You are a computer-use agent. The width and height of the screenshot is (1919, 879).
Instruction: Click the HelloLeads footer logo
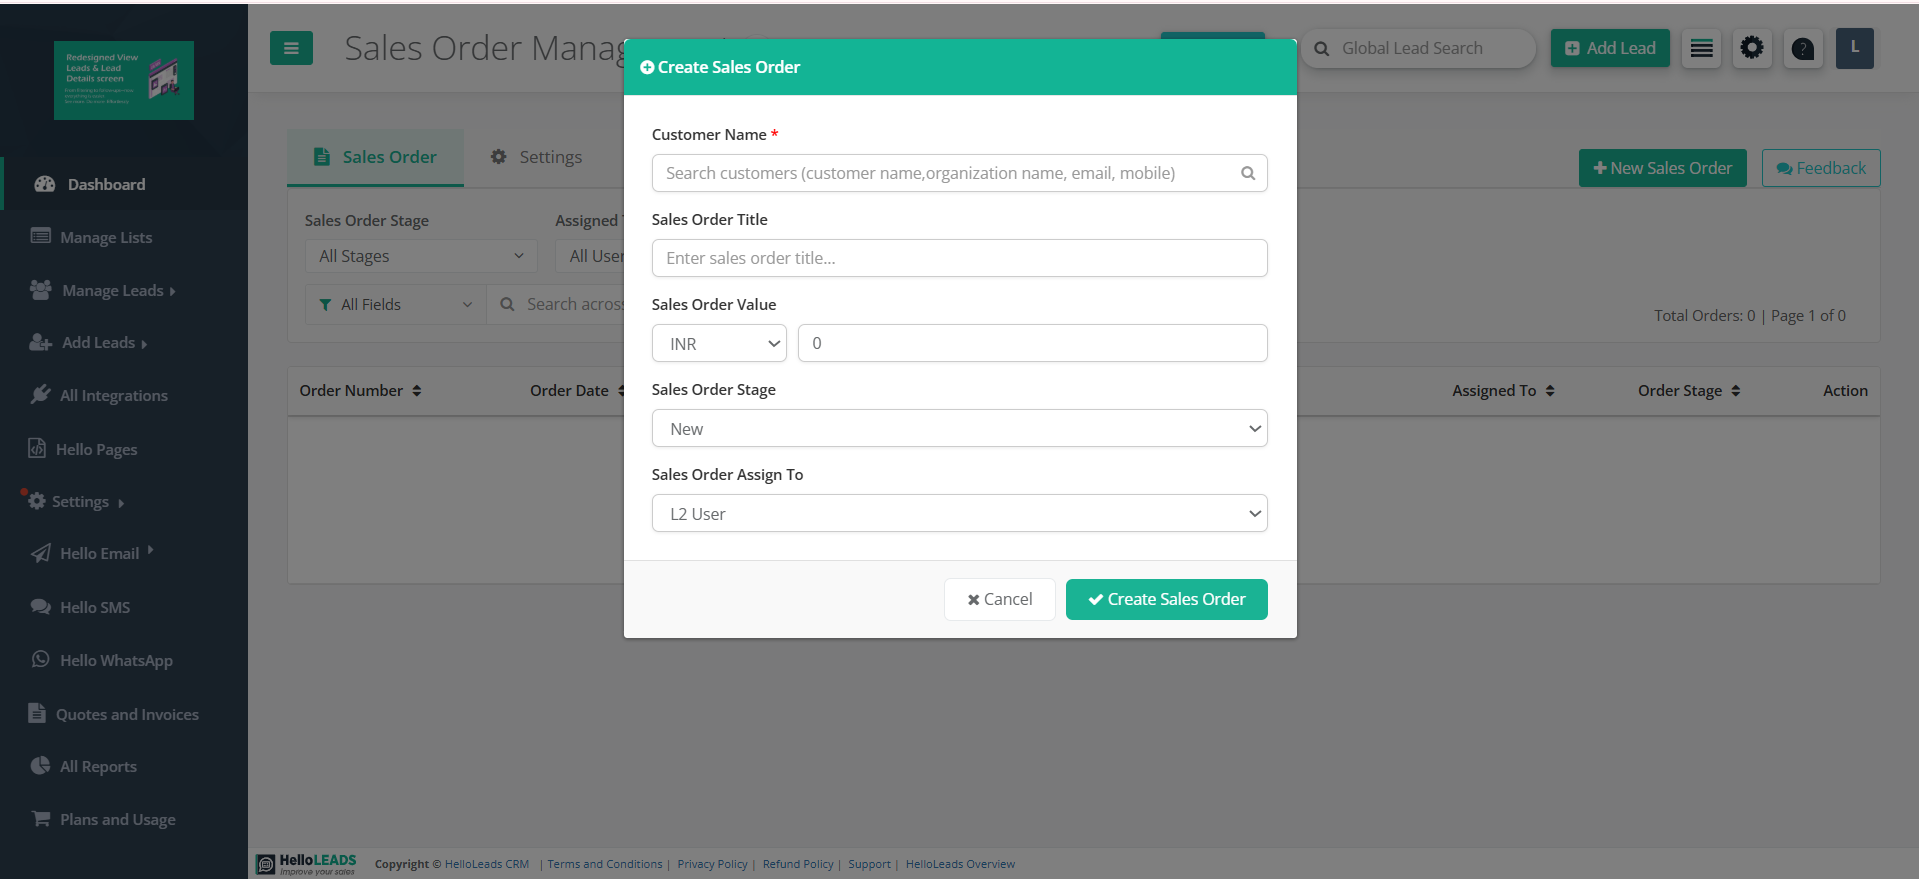point(306,864)
